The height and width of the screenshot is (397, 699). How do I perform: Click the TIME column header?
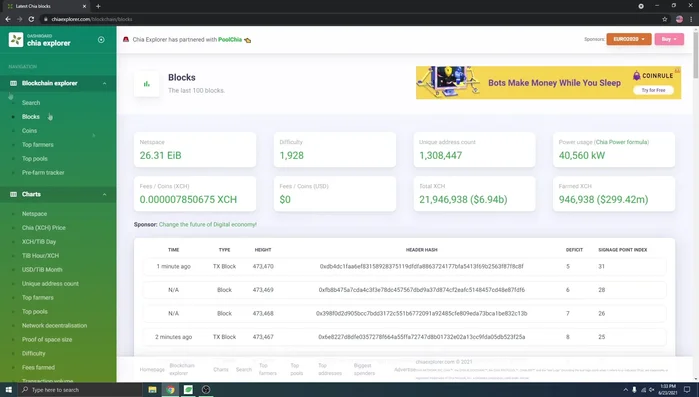pos(173,250)
